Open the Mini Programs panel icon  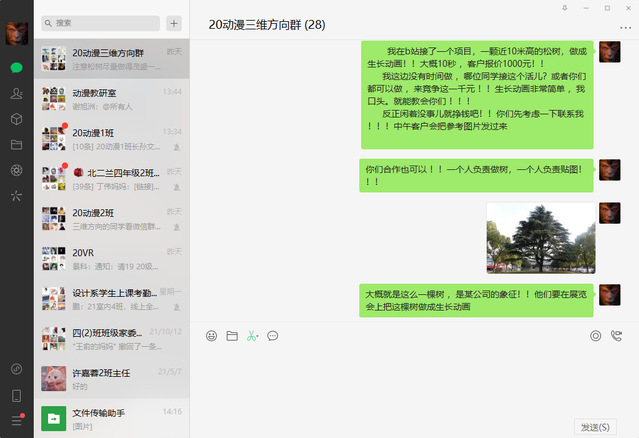pyautogui.click(x=16, y=369)
